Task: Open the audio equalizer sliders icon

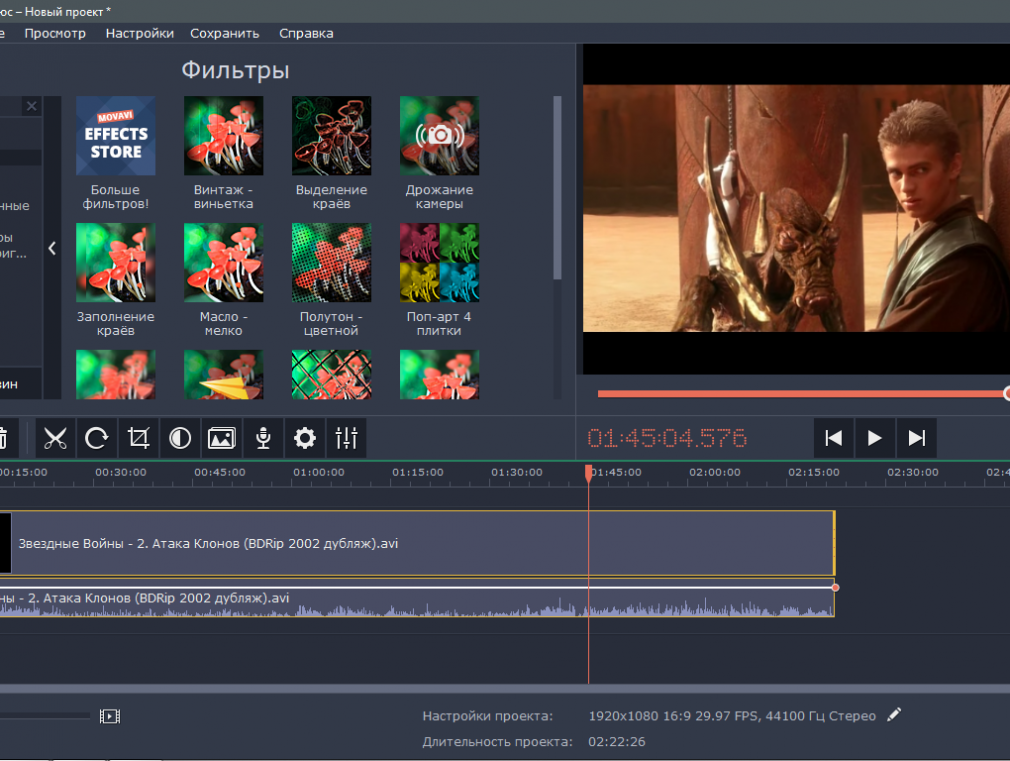Action: (347, 439)
